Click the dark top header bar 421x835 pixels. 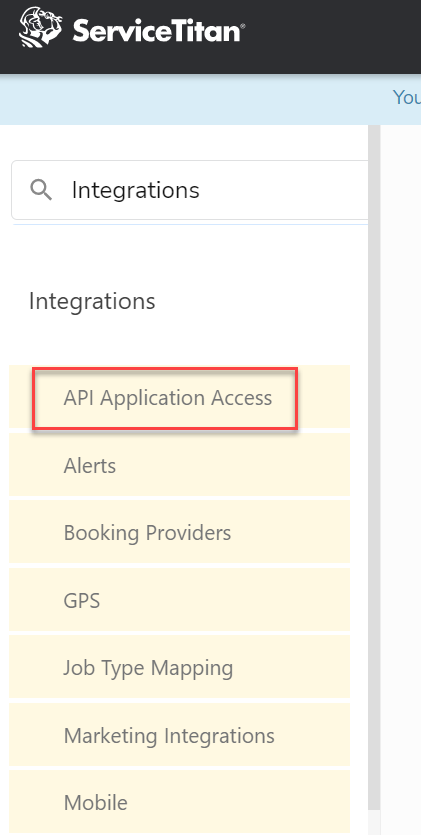pyautogui.click(x=210, y=37)
